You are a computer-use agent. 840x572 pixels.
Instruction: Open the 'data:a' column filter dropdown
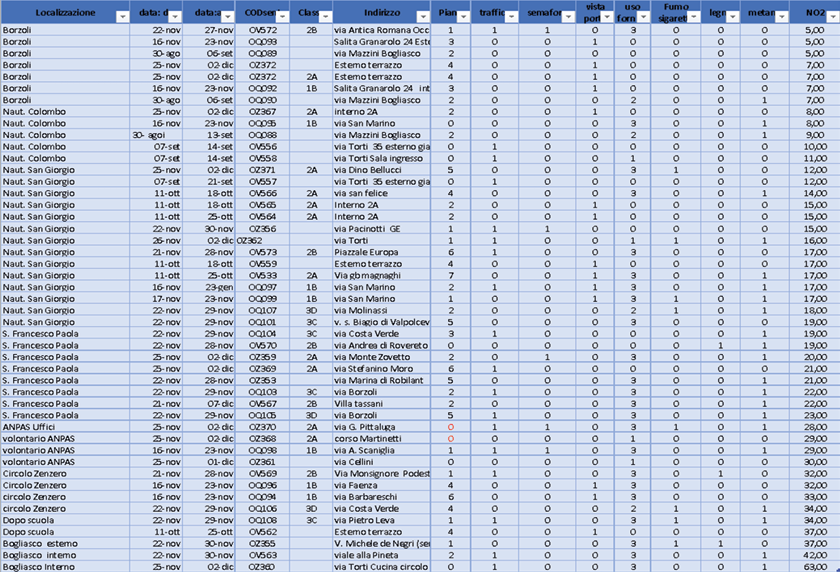pos(227,17)
